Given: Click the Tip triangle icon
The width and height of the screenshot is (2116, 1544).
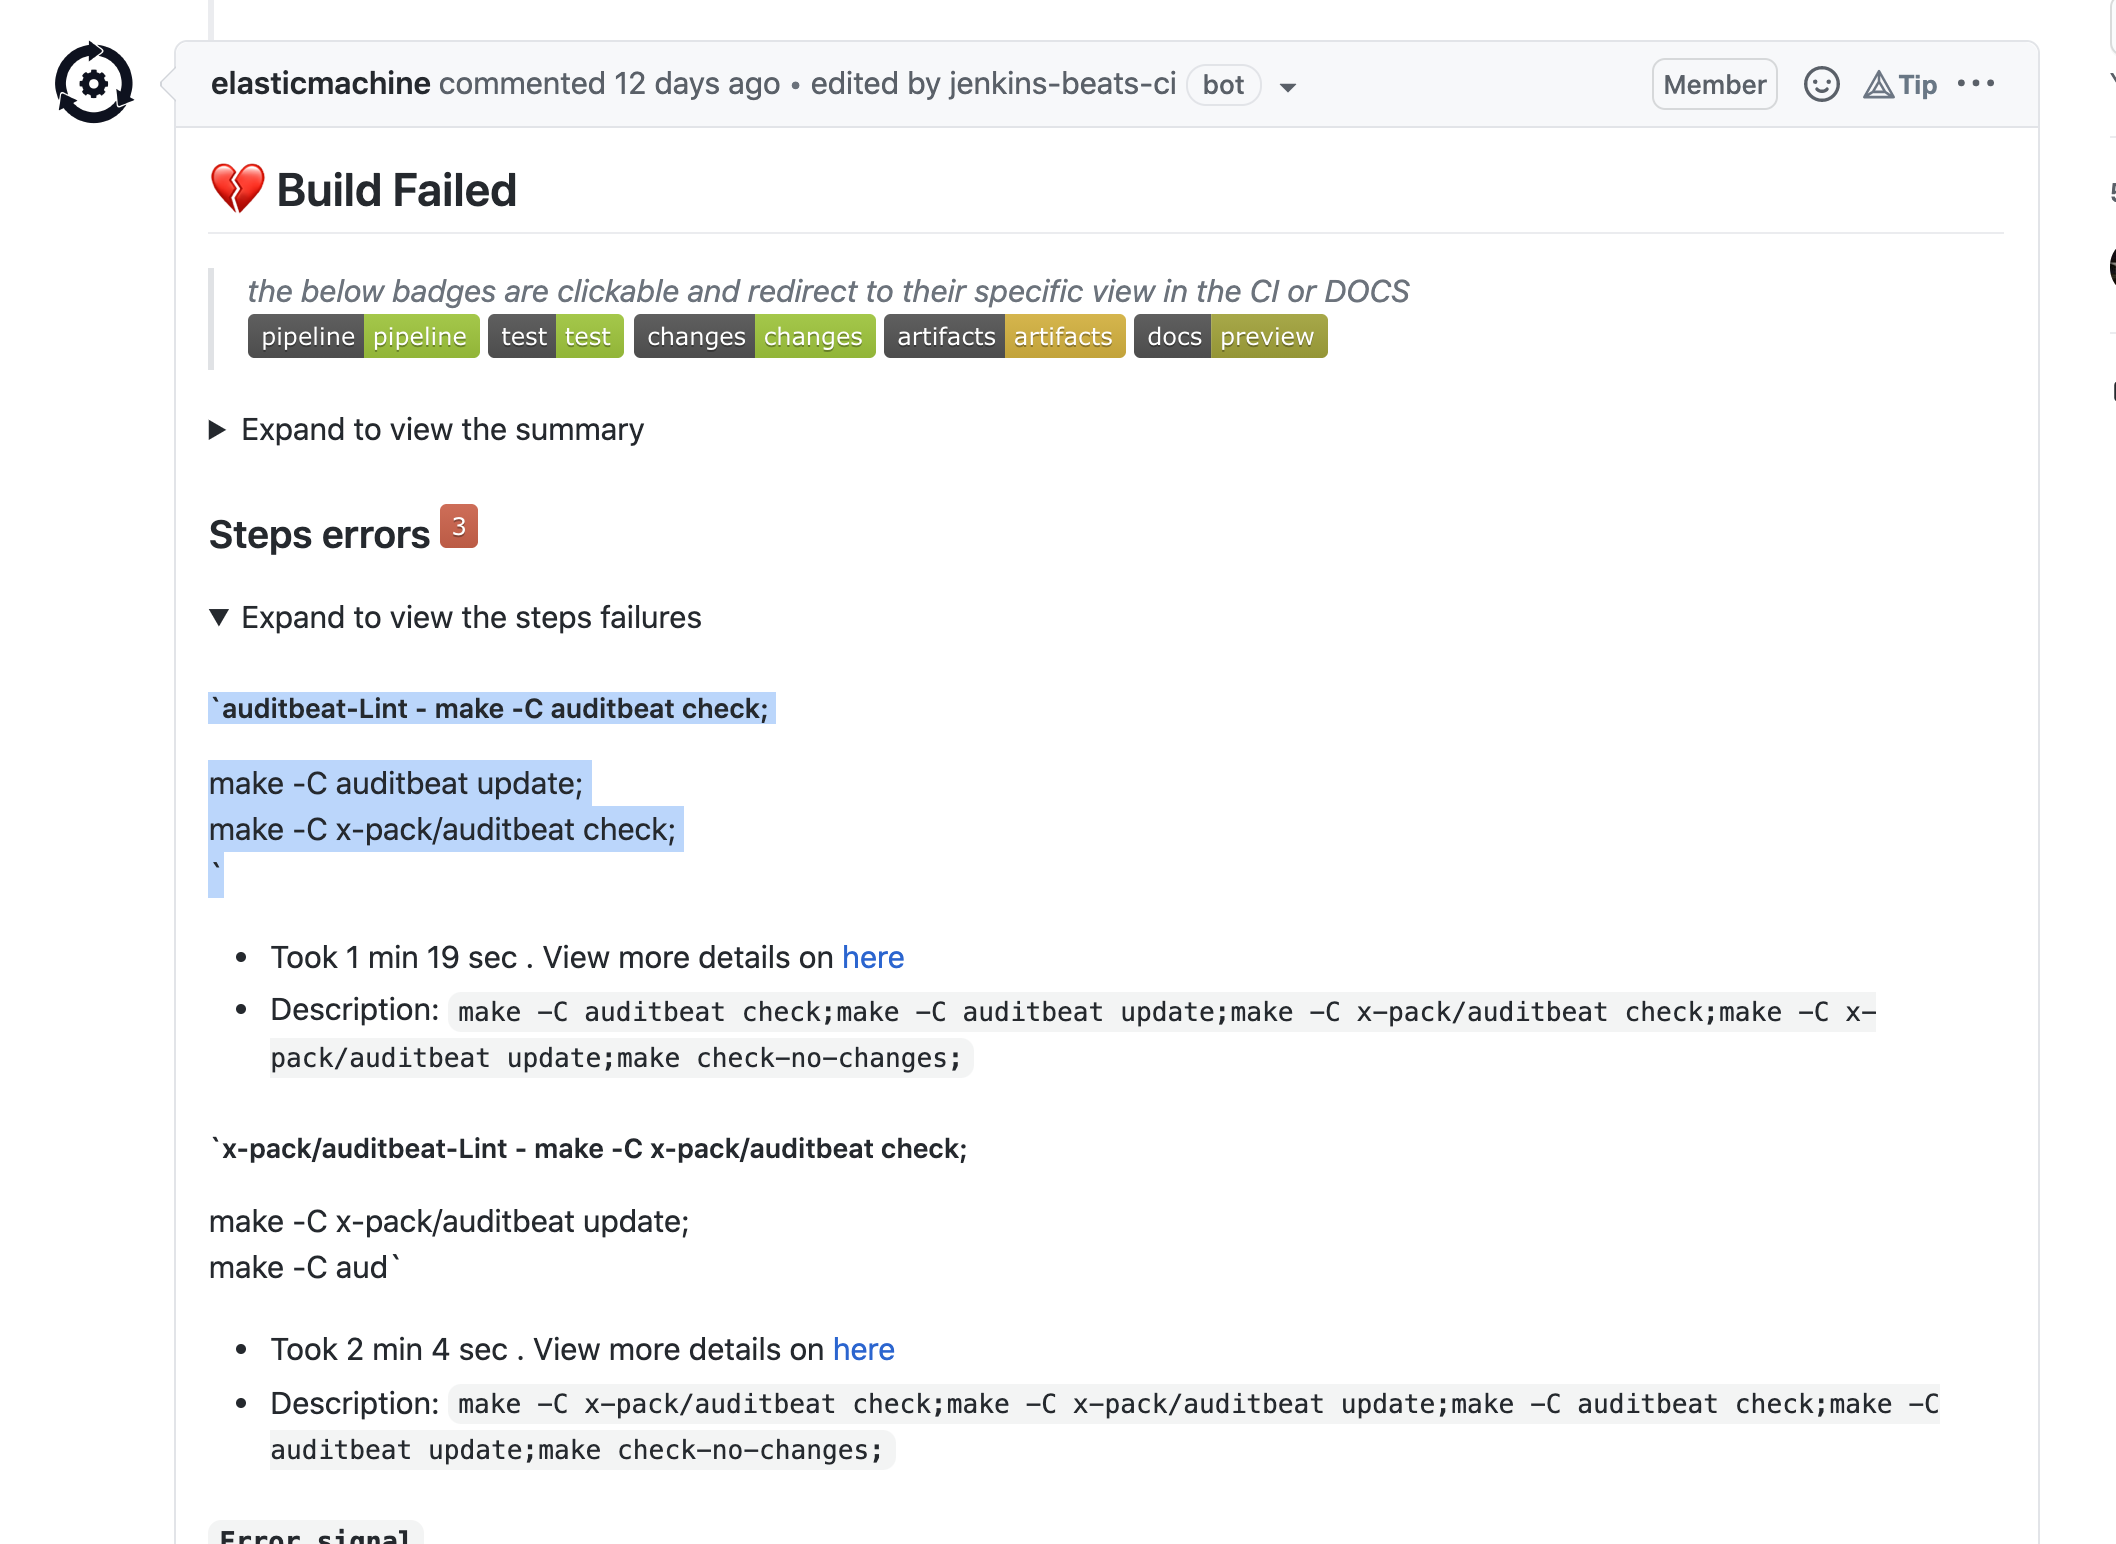Looking at the screenshot, I should click(1878, 85).
